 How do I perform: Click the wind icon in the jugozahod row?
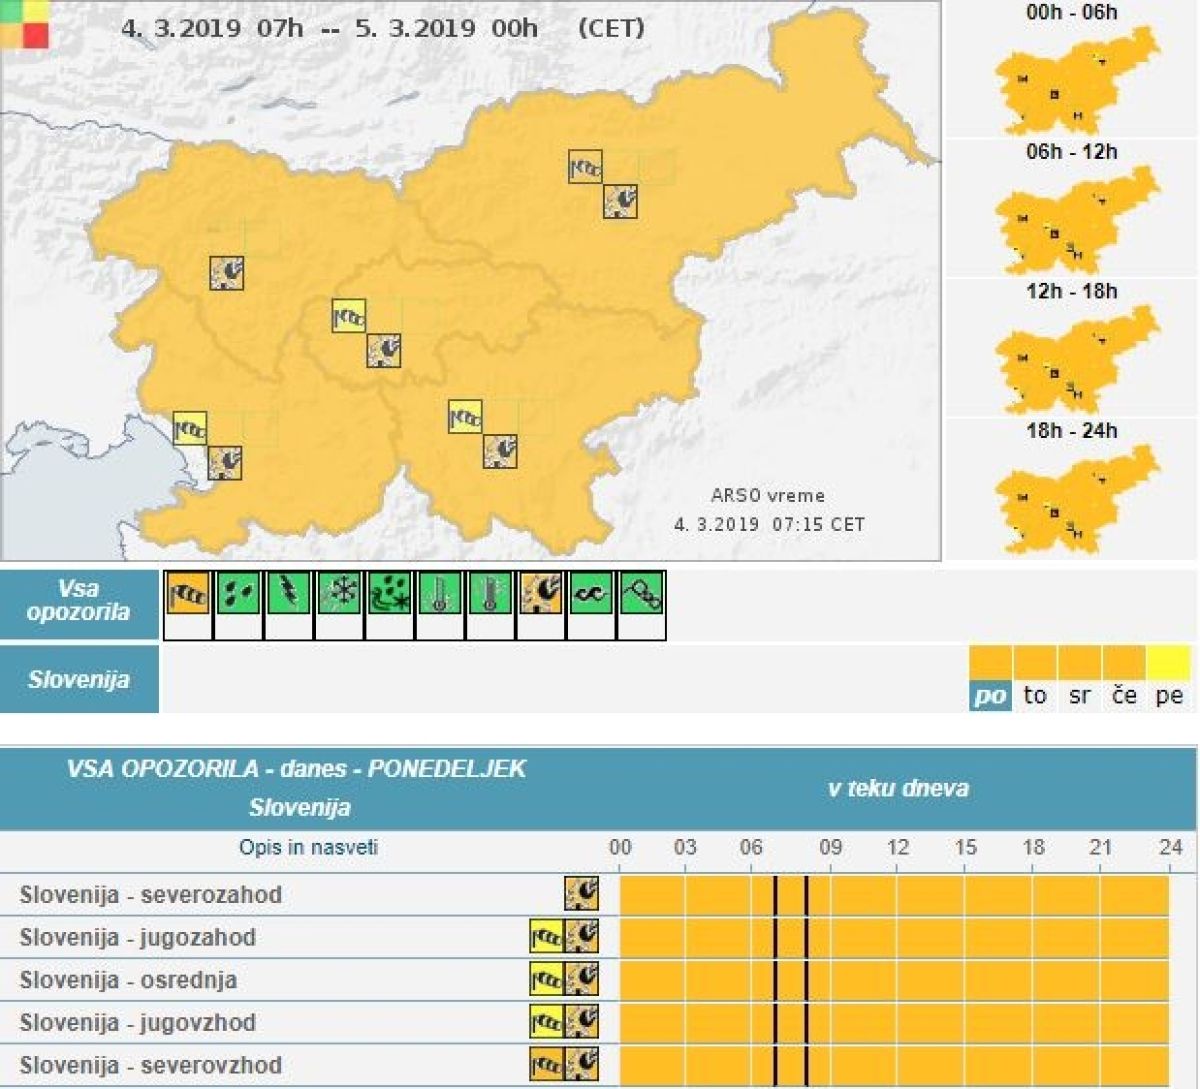[547, 936]
